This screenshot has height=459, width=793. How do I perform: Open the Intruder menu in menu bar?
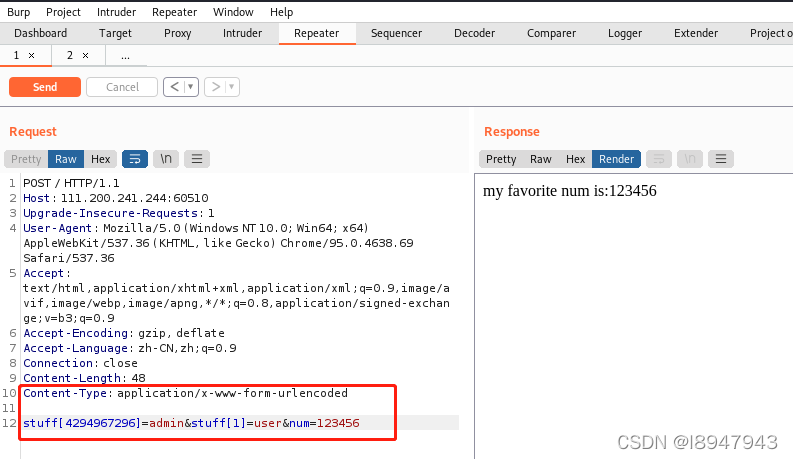point(116,12)
